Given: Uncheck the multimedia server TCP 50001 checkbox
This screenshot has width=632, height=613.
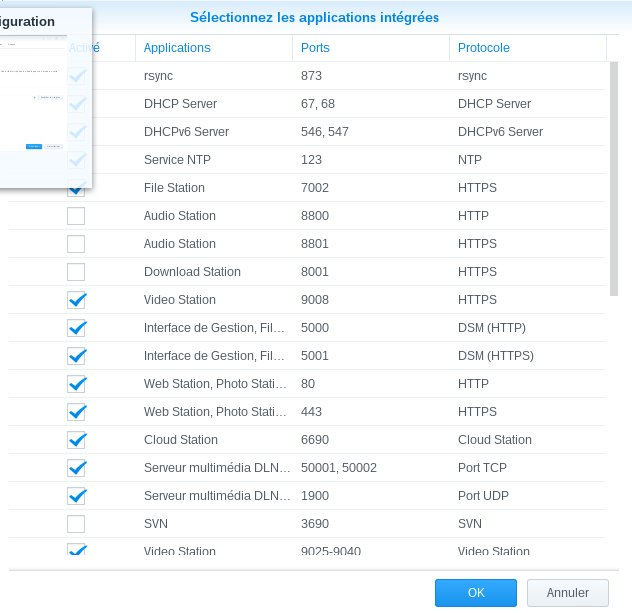Looking at the screenshot, I should click(x=76, y=468).
